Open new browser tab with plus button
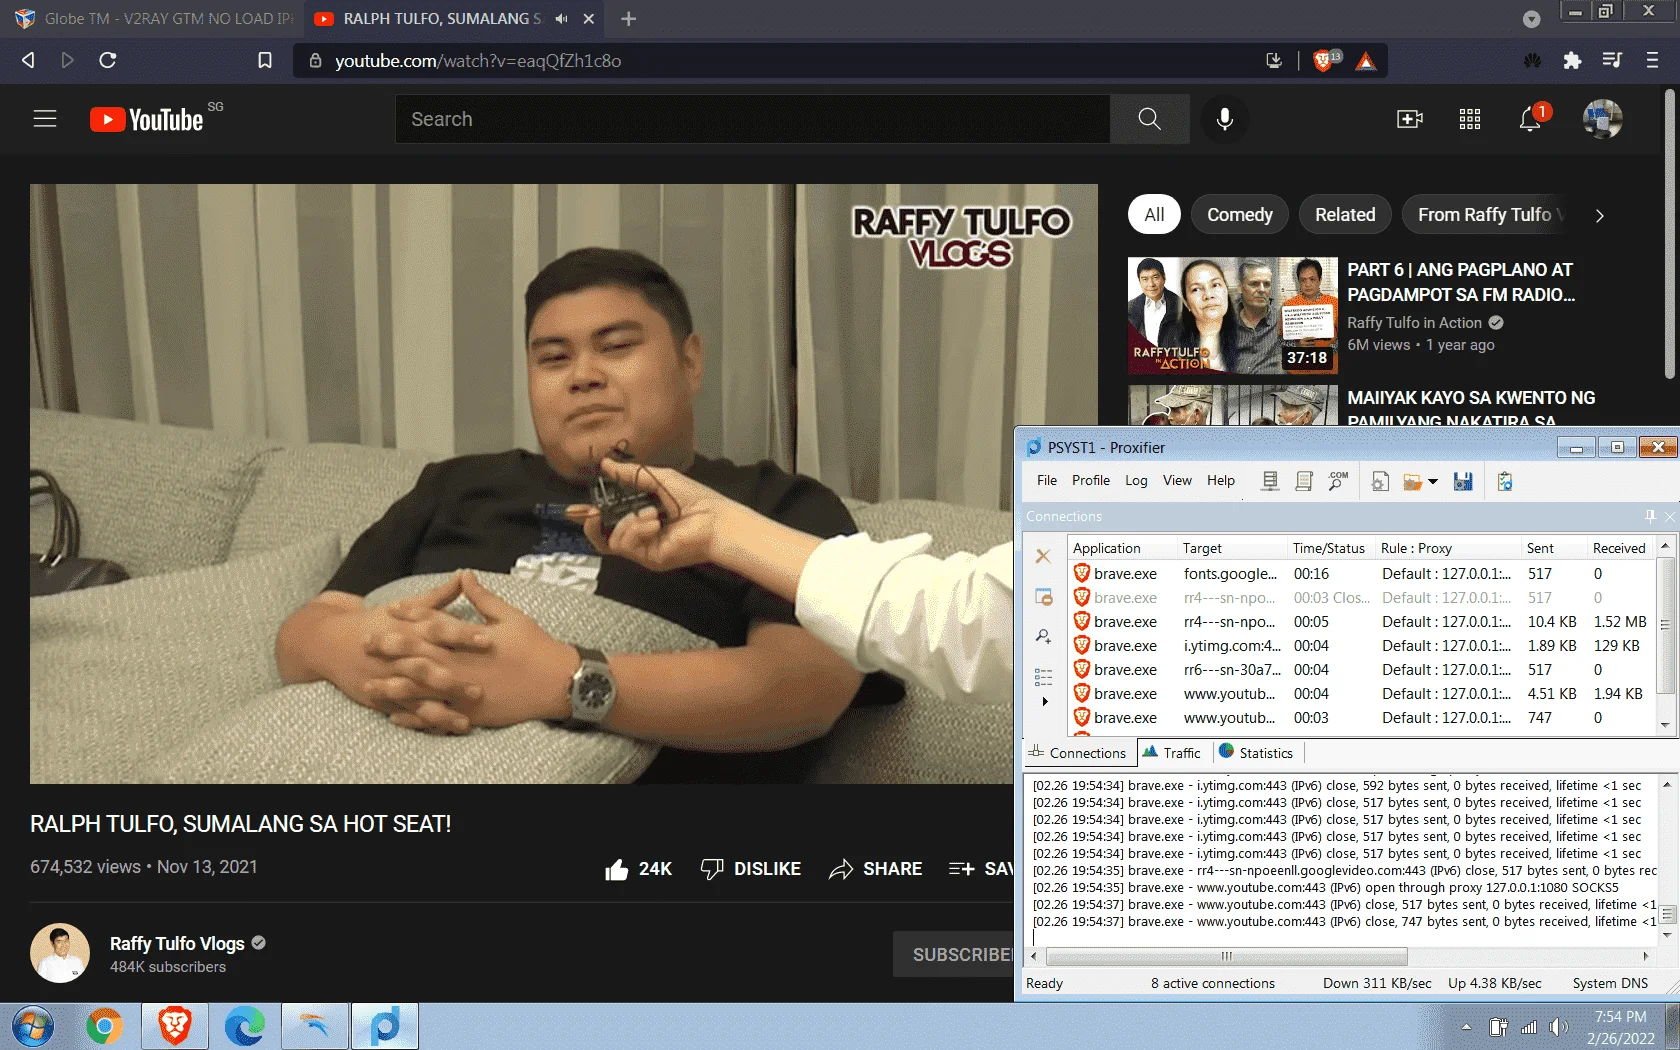Image resolution: width=1680 pixels, height=1050 pixels. [628, 19]
